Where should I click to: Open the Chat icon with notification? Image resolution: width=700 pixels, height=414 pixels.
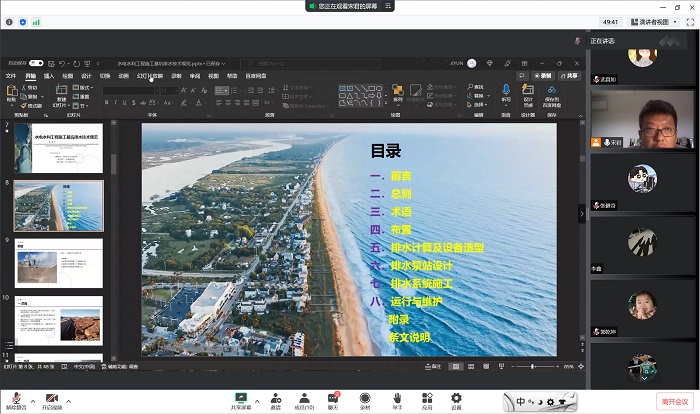334,398
